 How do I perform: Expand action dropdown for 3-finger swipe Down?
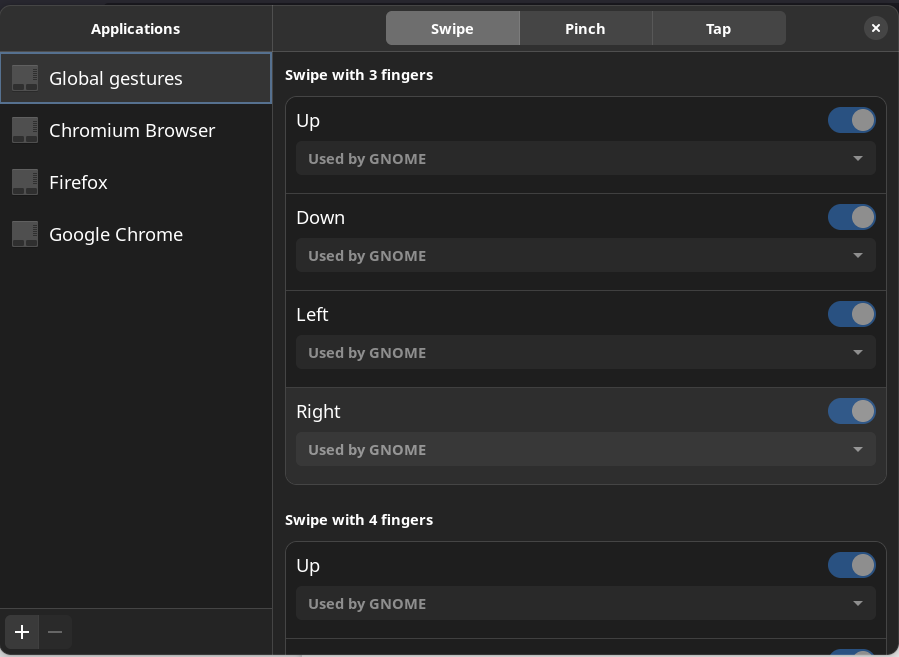(585, 256)
